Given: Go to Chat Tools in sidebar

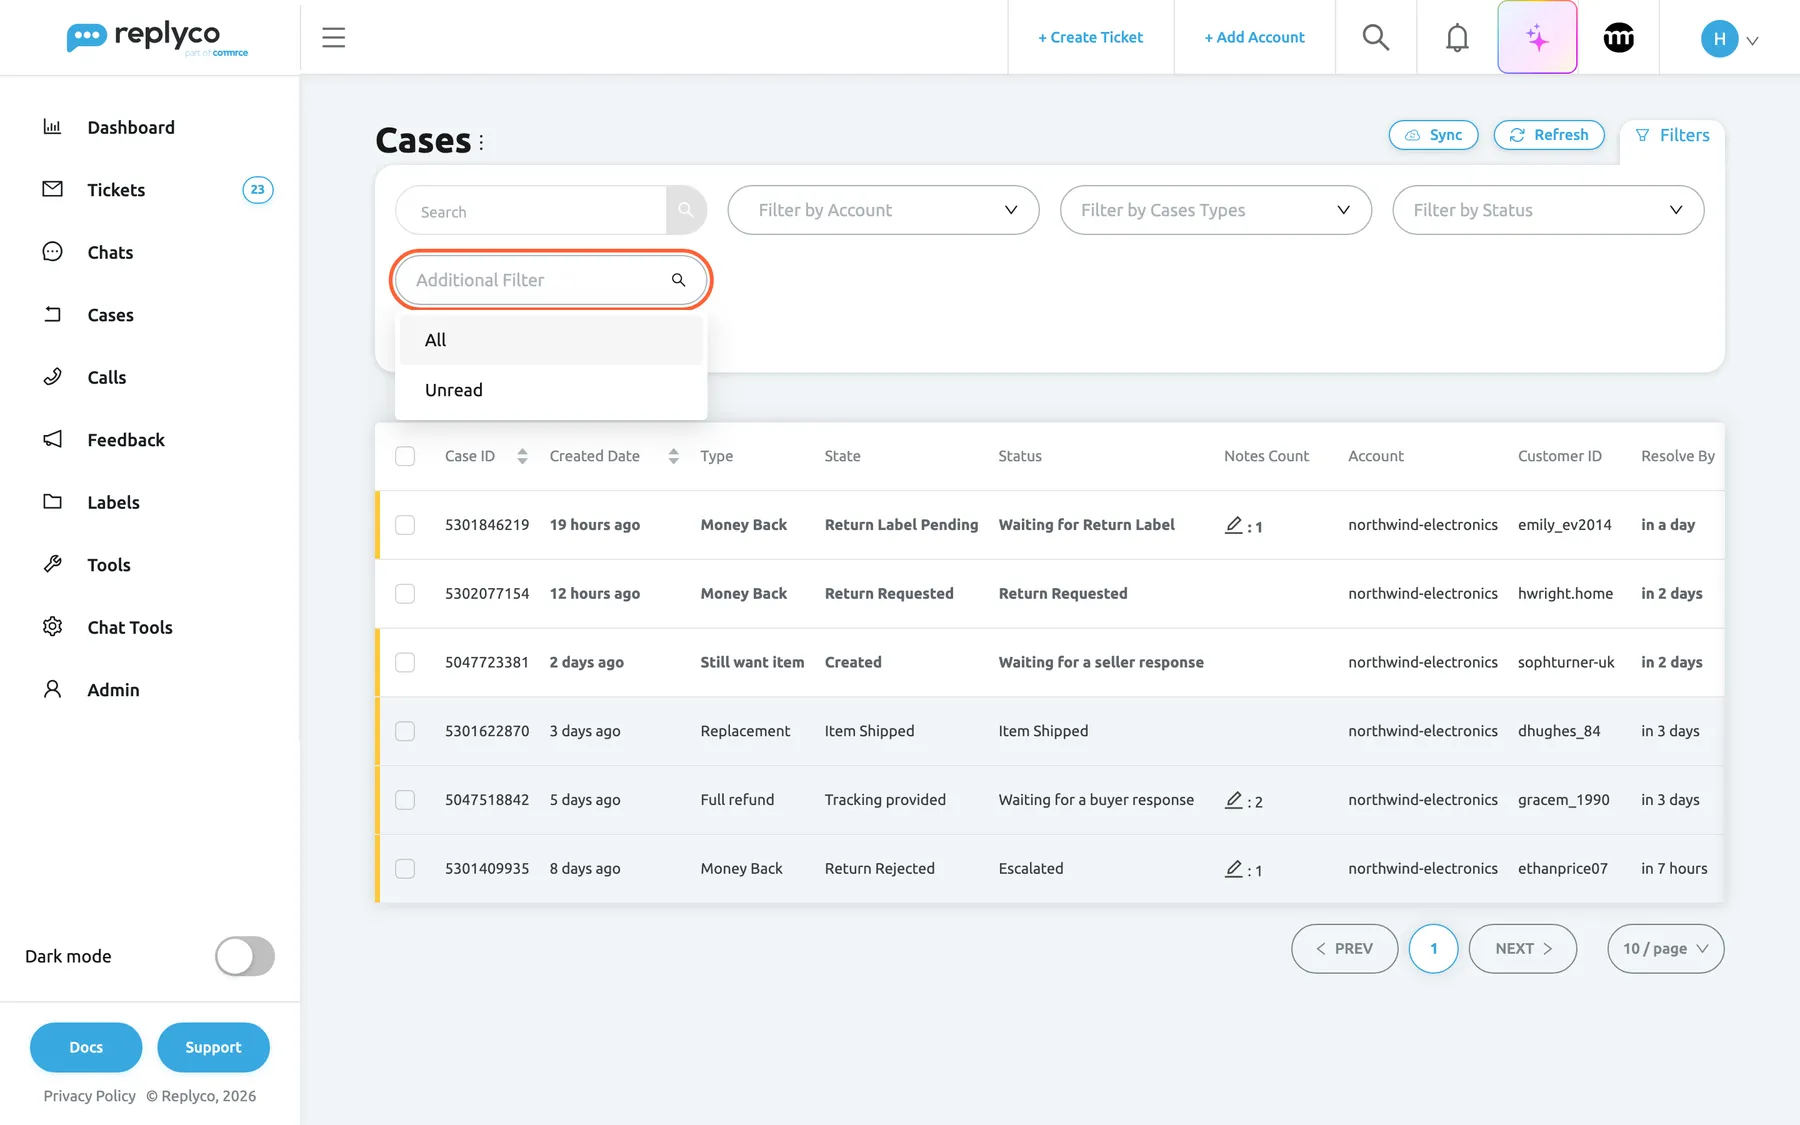Looking at the screenshot, I should point(130,628).
